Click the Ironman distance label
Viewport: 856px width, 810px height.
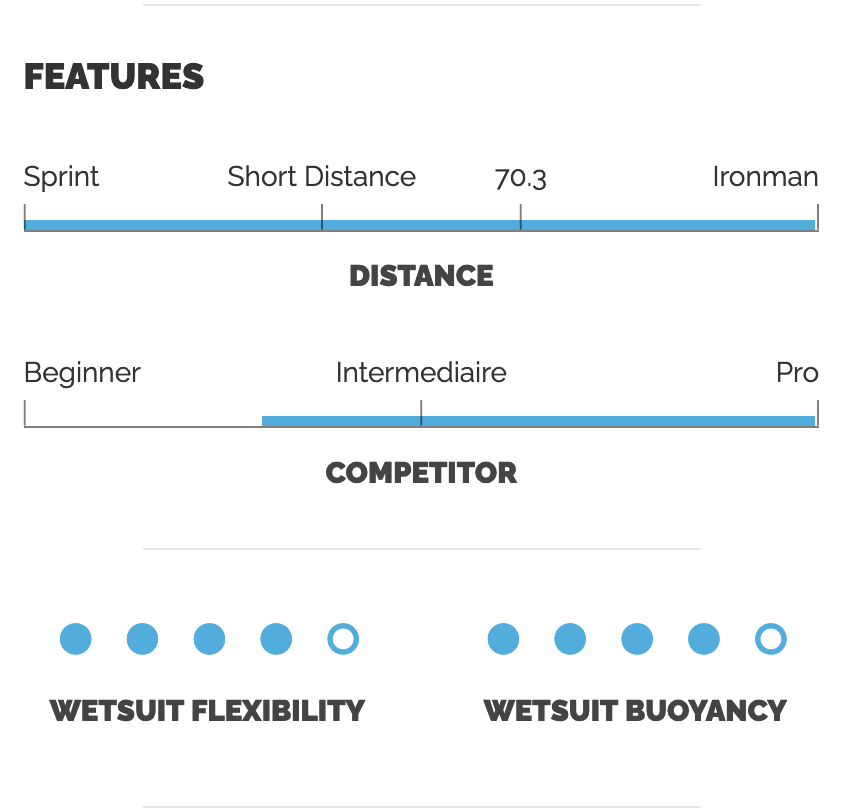tap(765, 177)
